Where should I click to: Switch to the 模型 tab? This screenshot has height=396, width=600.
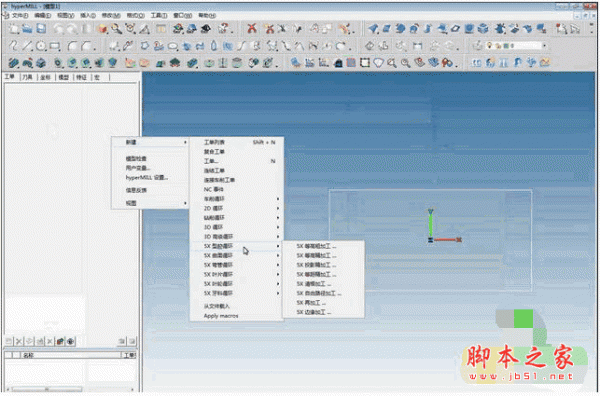click(63, 77)
